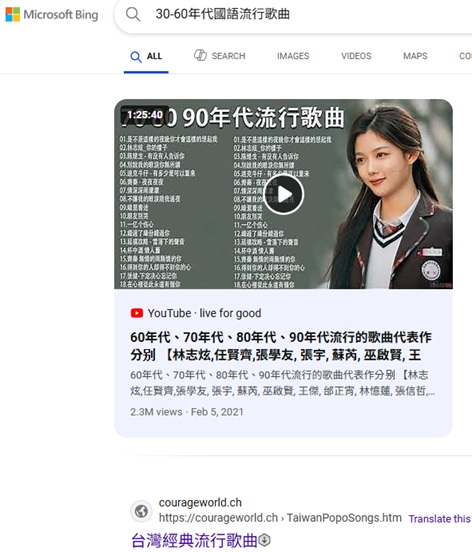Click the Microsoft Bing logo

click(52, 15)
